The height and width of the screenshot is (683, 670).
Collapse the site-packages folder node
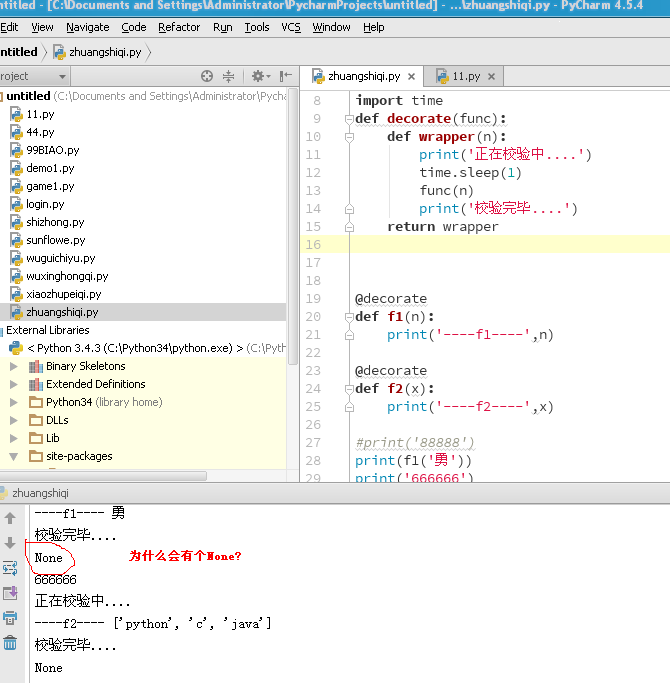pos(14,456)
